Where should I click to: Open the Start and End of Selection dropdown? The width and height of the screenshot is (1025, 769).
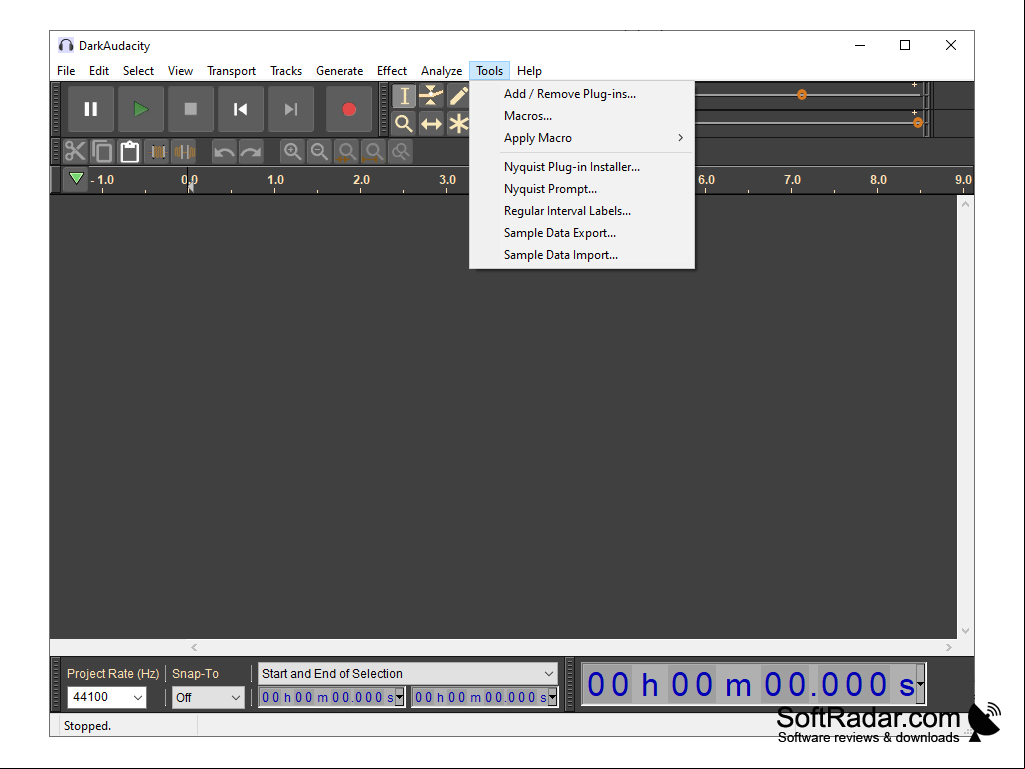[408, 674]
